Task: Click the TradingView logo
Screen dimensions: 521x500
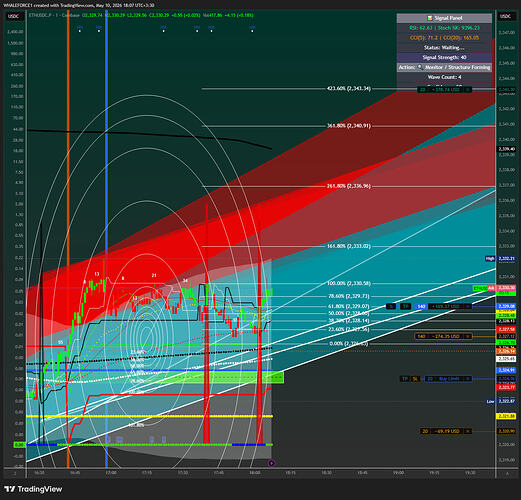Action: coord(33,489)
